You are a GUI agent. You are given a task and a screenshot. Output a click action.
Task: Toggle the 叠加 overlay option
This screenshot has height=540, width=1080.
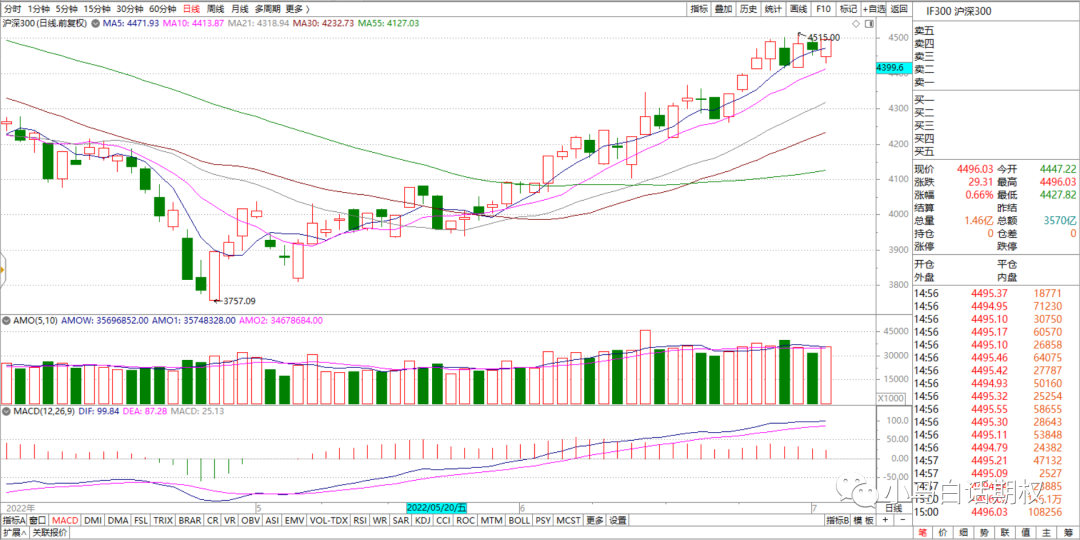723,8
